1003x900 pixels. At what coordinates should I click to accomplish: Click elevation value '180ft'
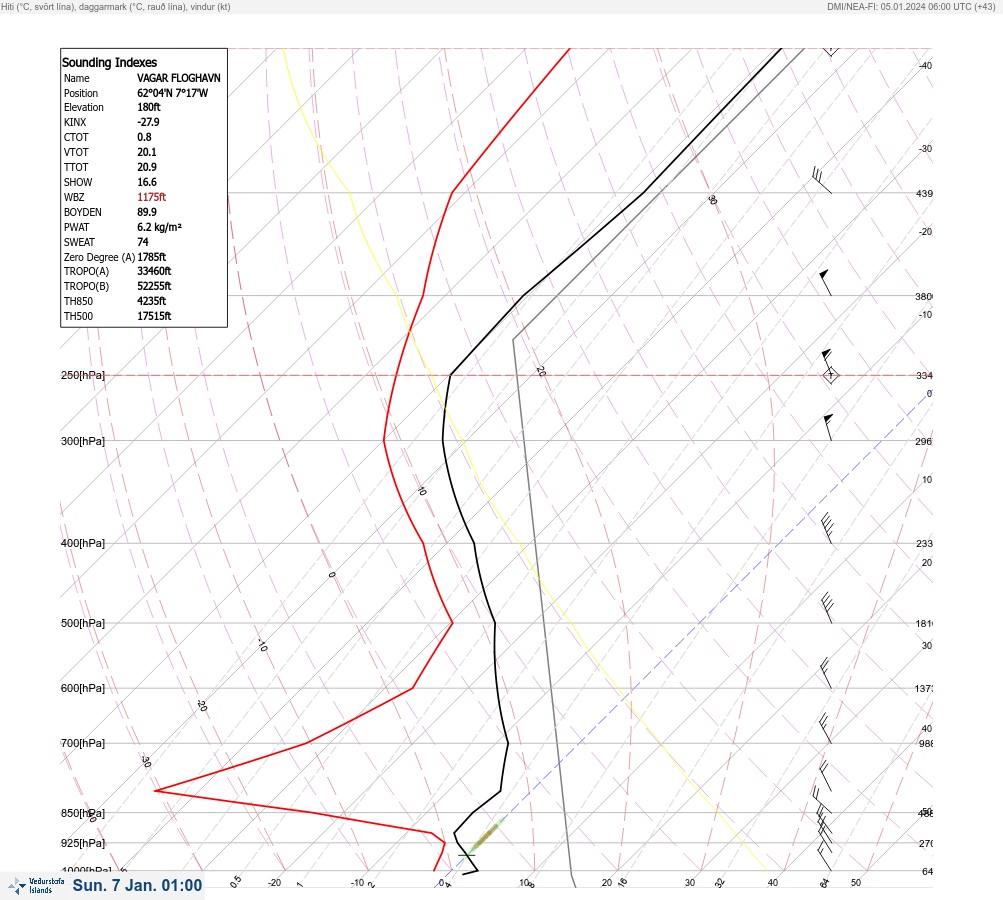tap(148, 107)
